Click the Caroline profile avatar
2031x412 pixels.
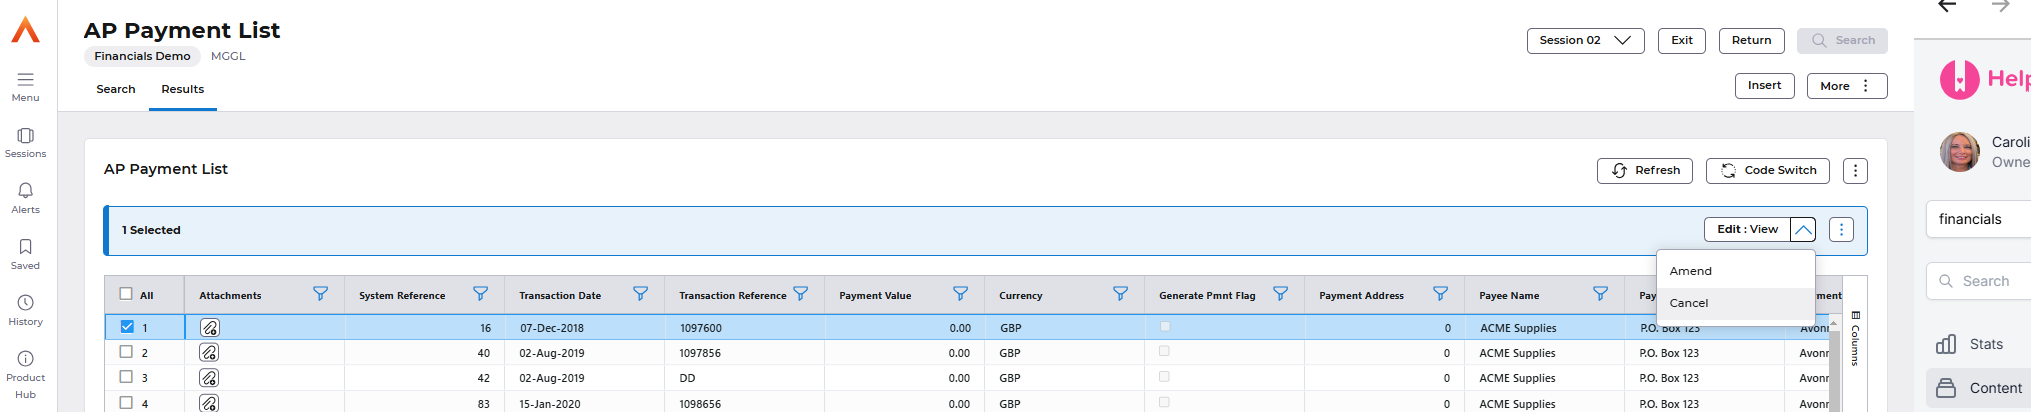(1959, 152)
